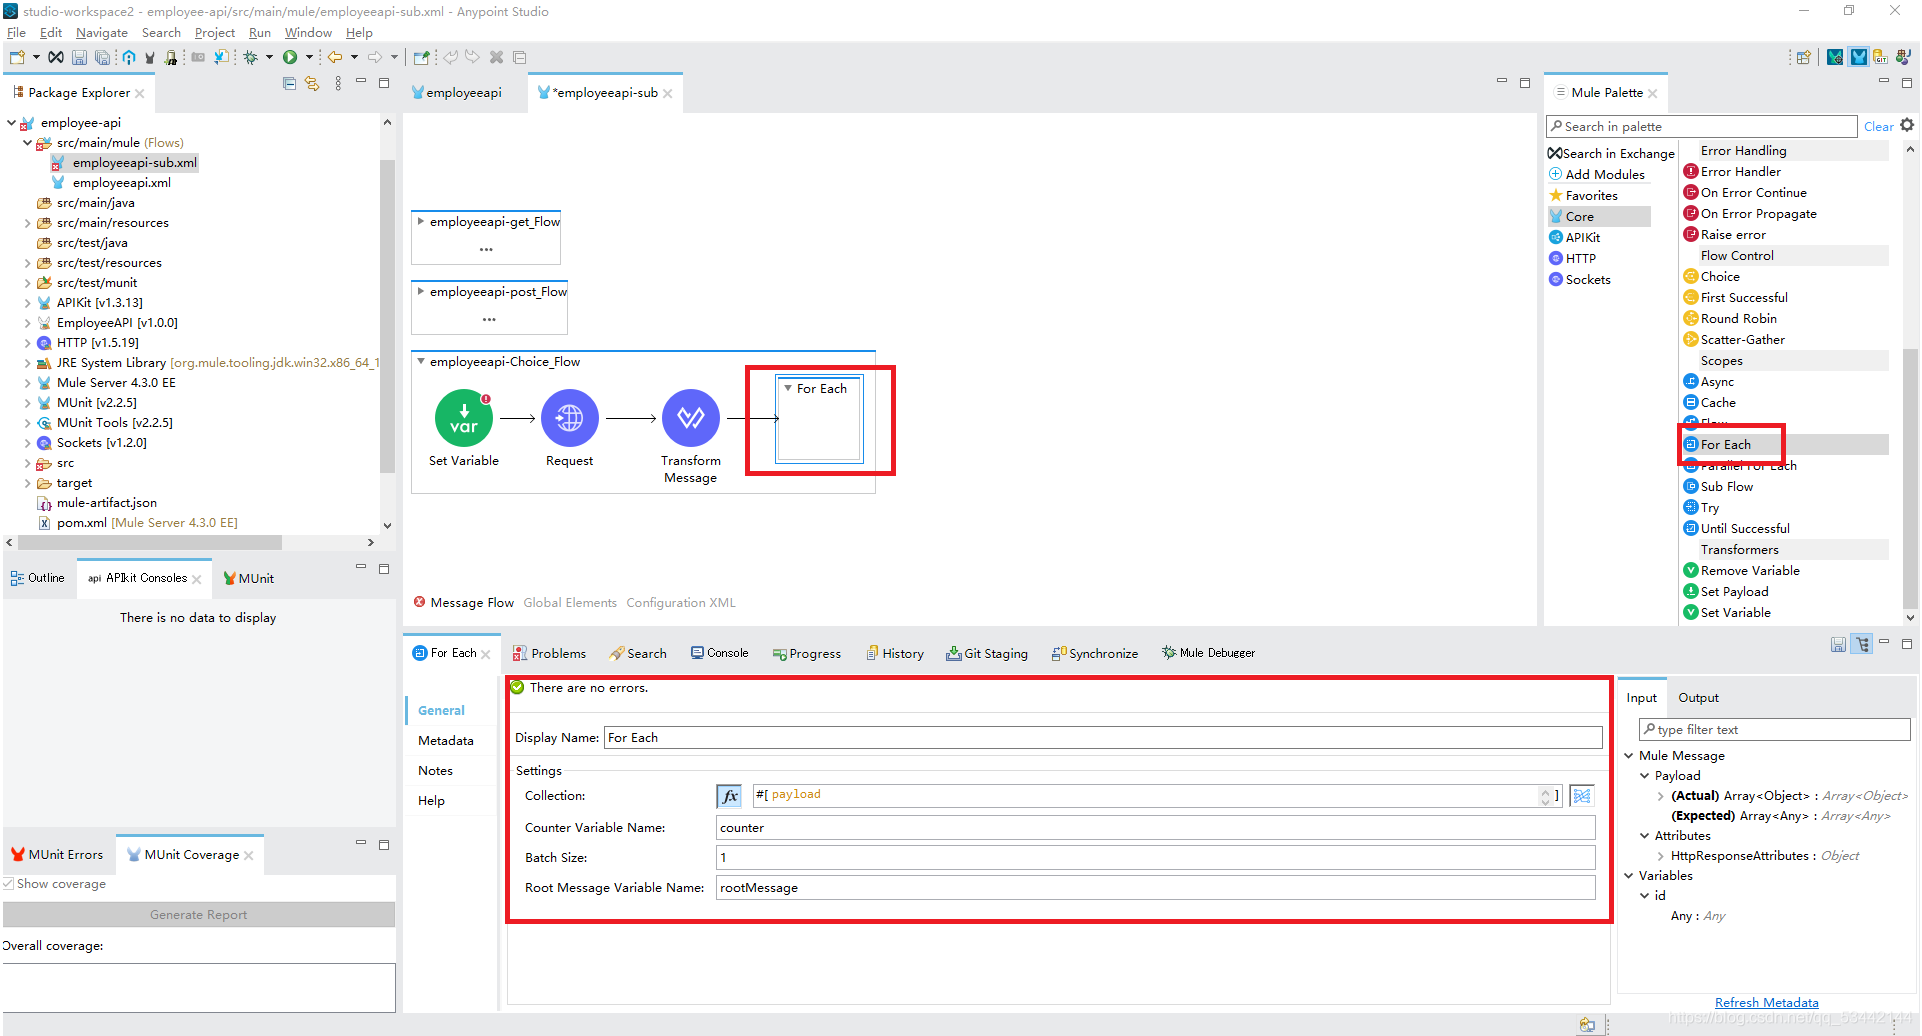Screen dimensions: 1922x1036
Task: Click the yellow Back arrow toolbar icon
Action: [x=335, y=58]
